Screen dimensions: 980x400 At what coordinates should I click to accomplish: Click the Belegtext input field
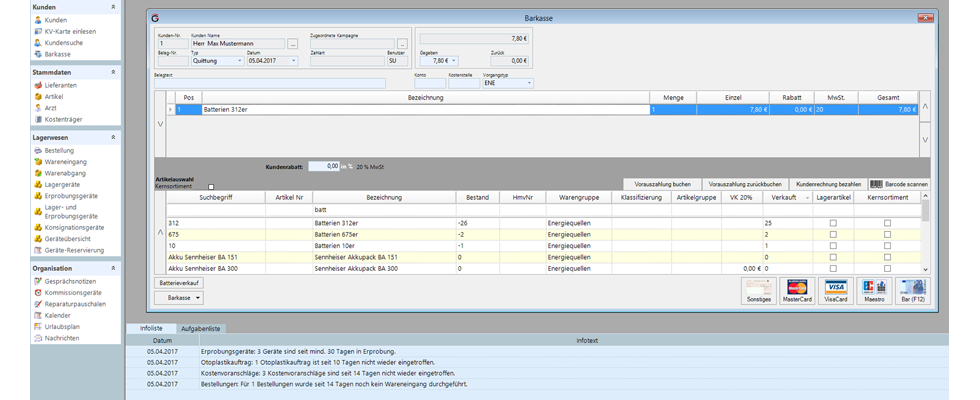[270, 83]
